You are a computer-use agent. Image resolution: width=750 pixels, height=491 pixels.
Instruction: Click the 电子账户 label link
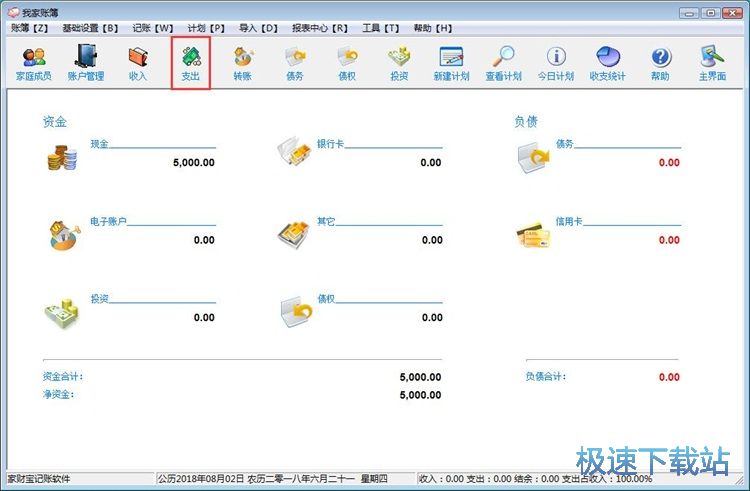(109, 221)
